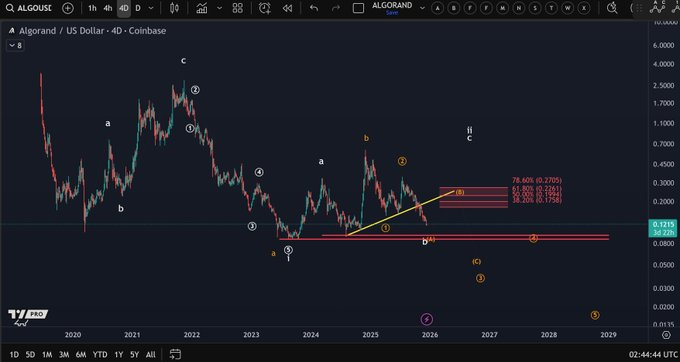Screen dimensions: 680x362
Task: Open quick search magnifier with lightning
Action: pyautogui.click(x=612, y=8)
